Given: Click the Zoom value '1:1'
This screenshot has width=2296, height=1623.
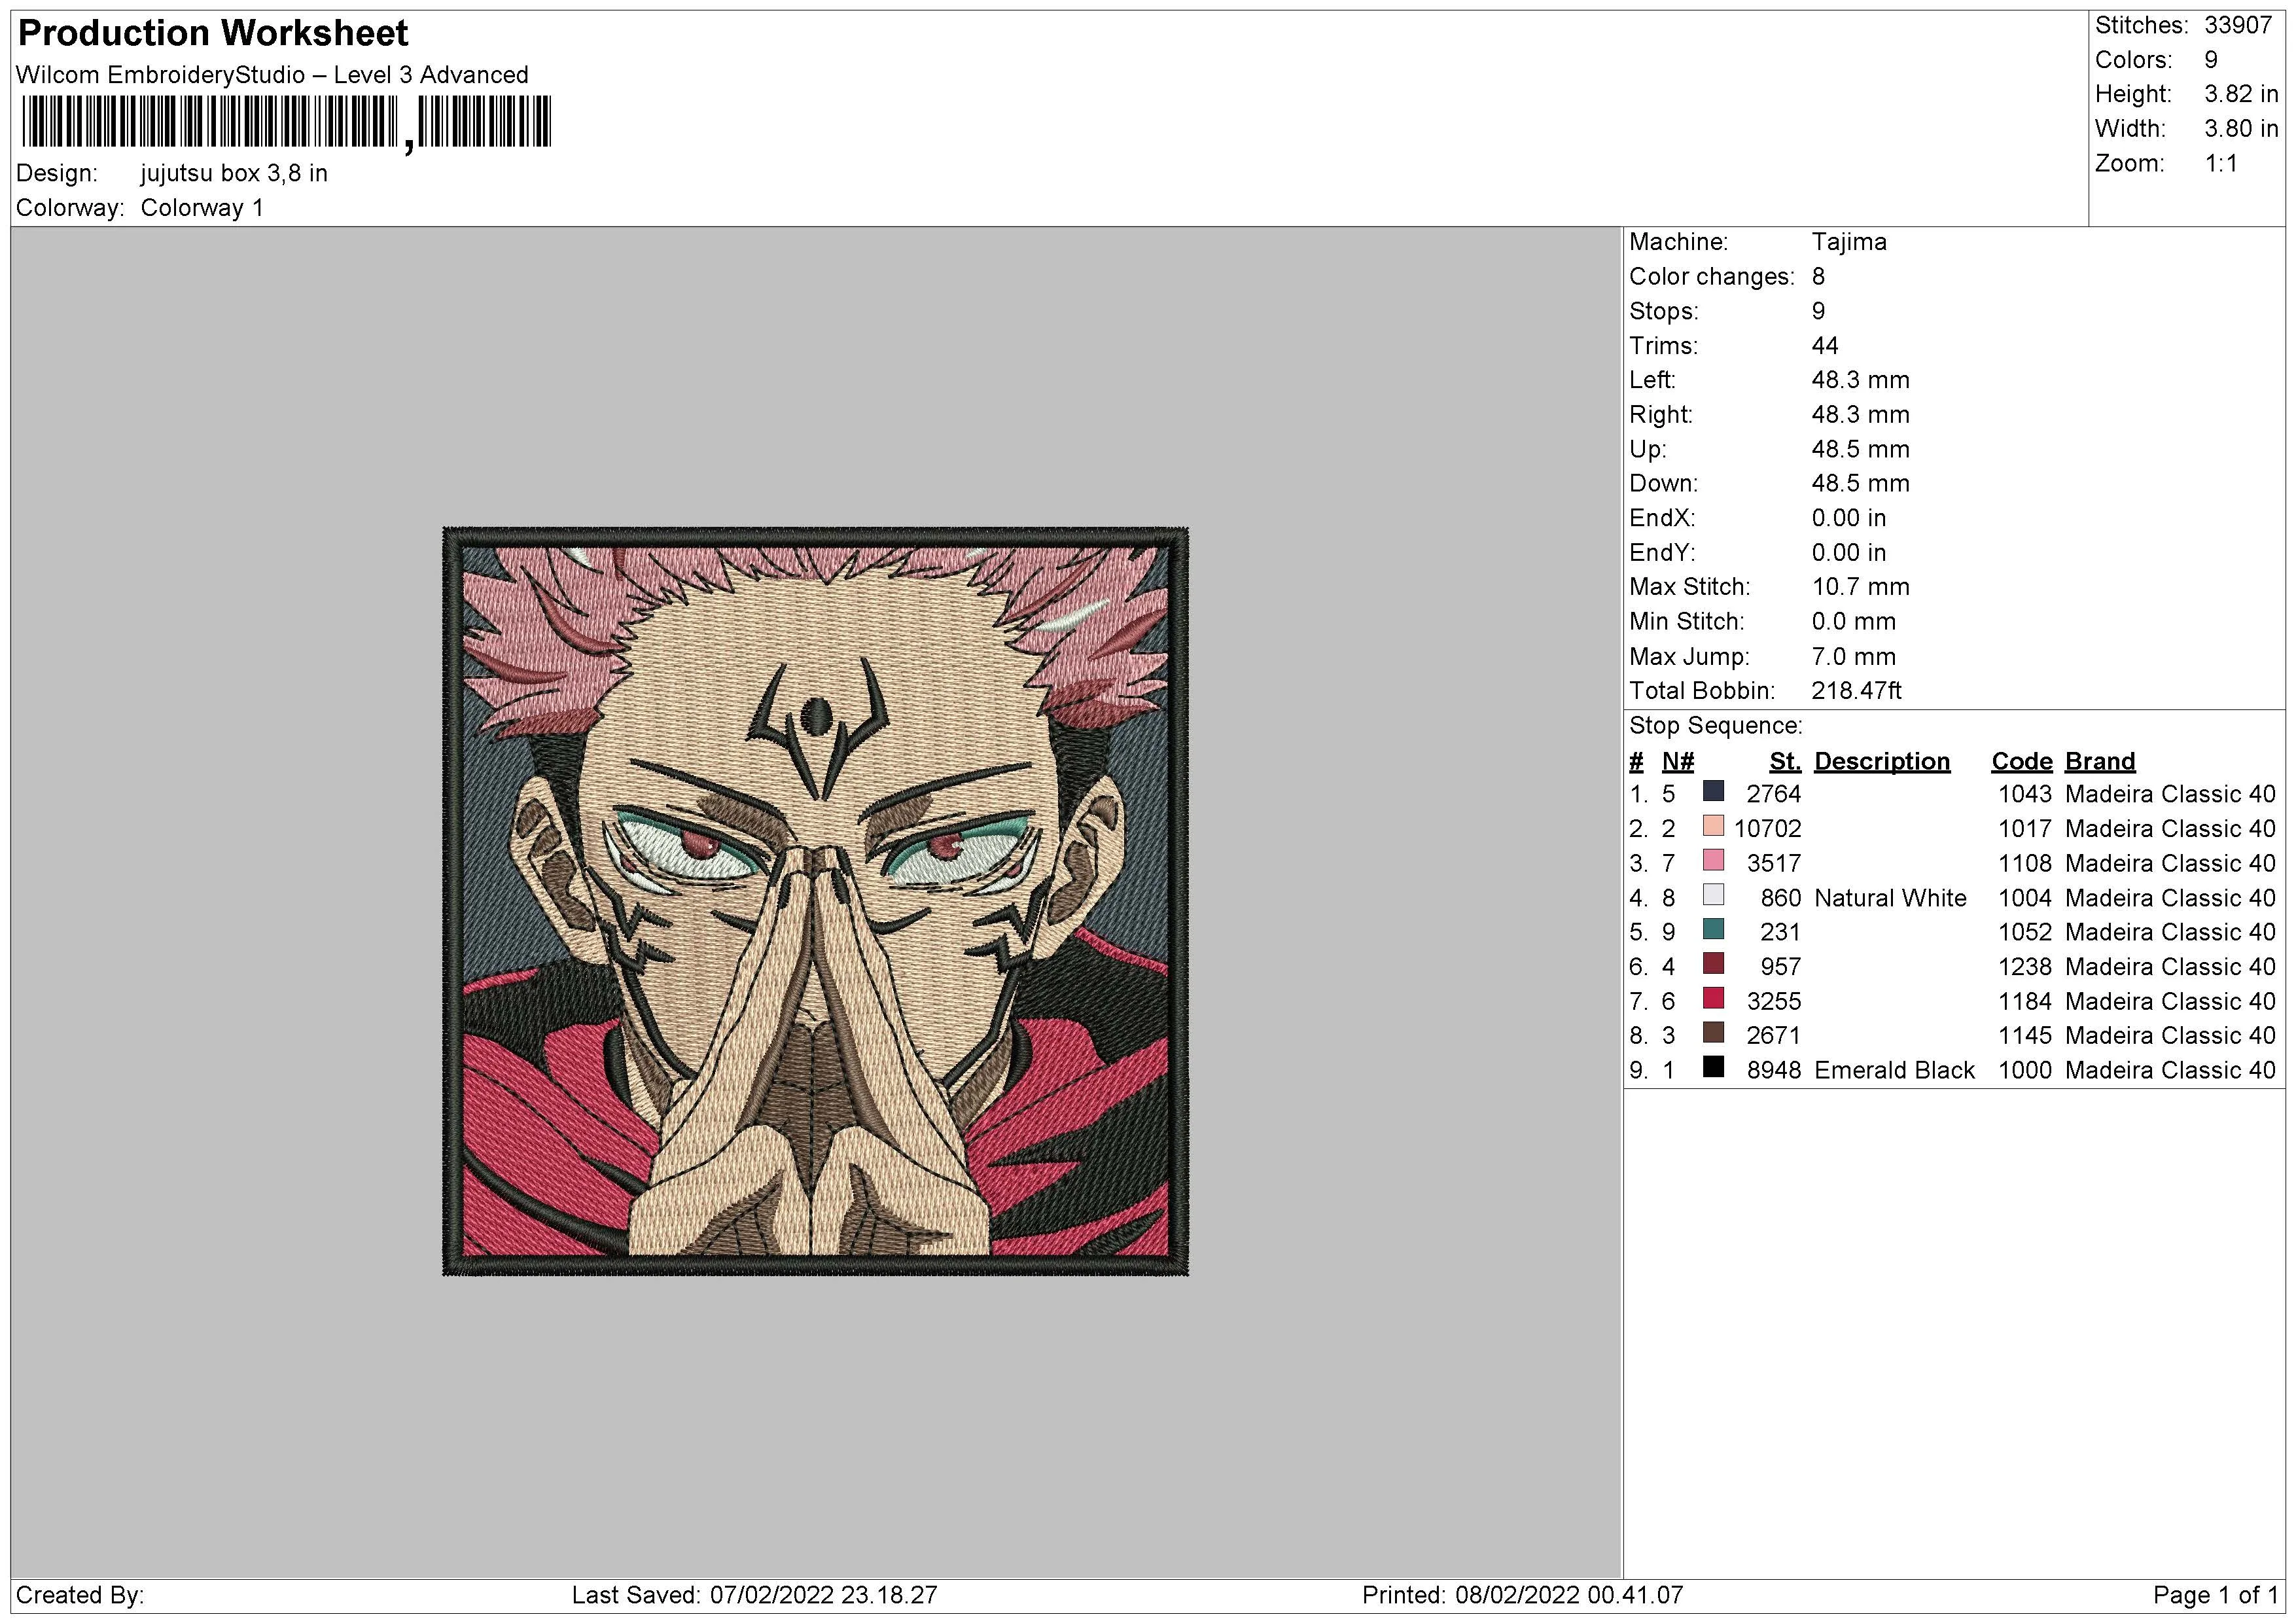Looking at the screenshot, I should pos(2221,163).
